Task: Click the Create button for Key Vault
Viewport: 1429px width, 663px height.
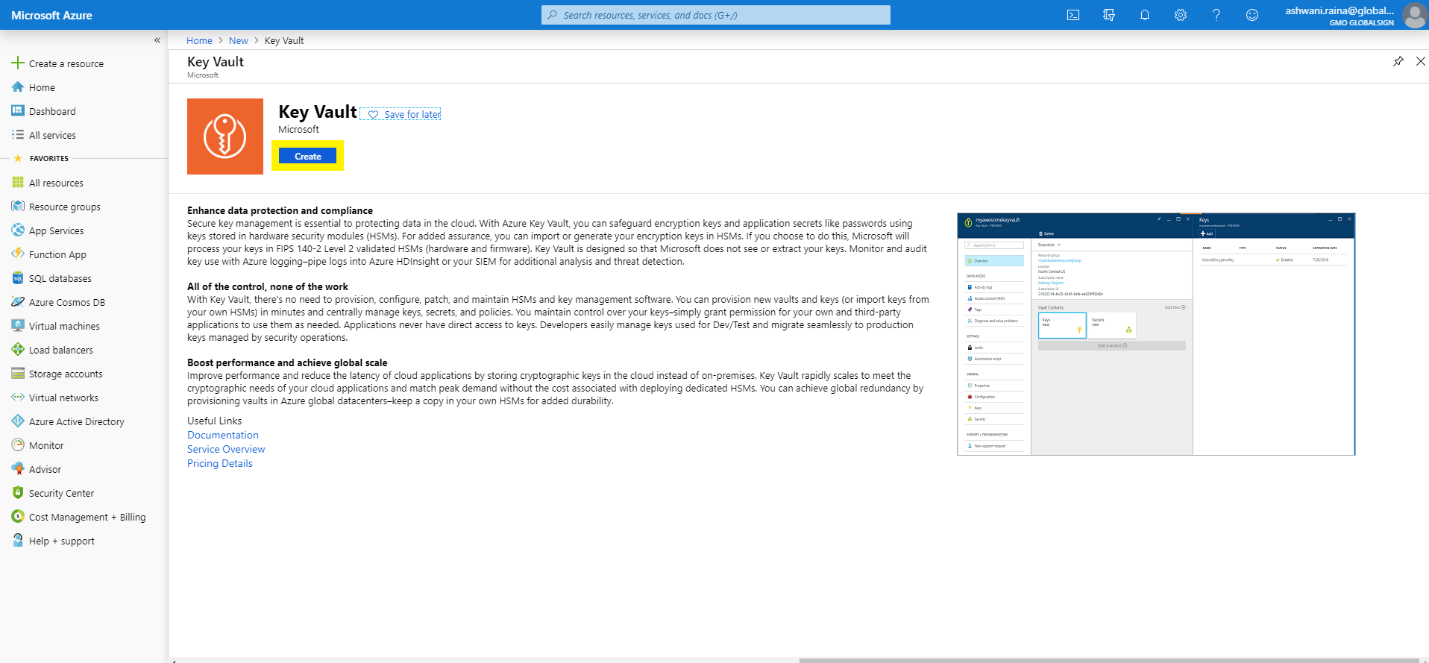Action: click(308, 156)
